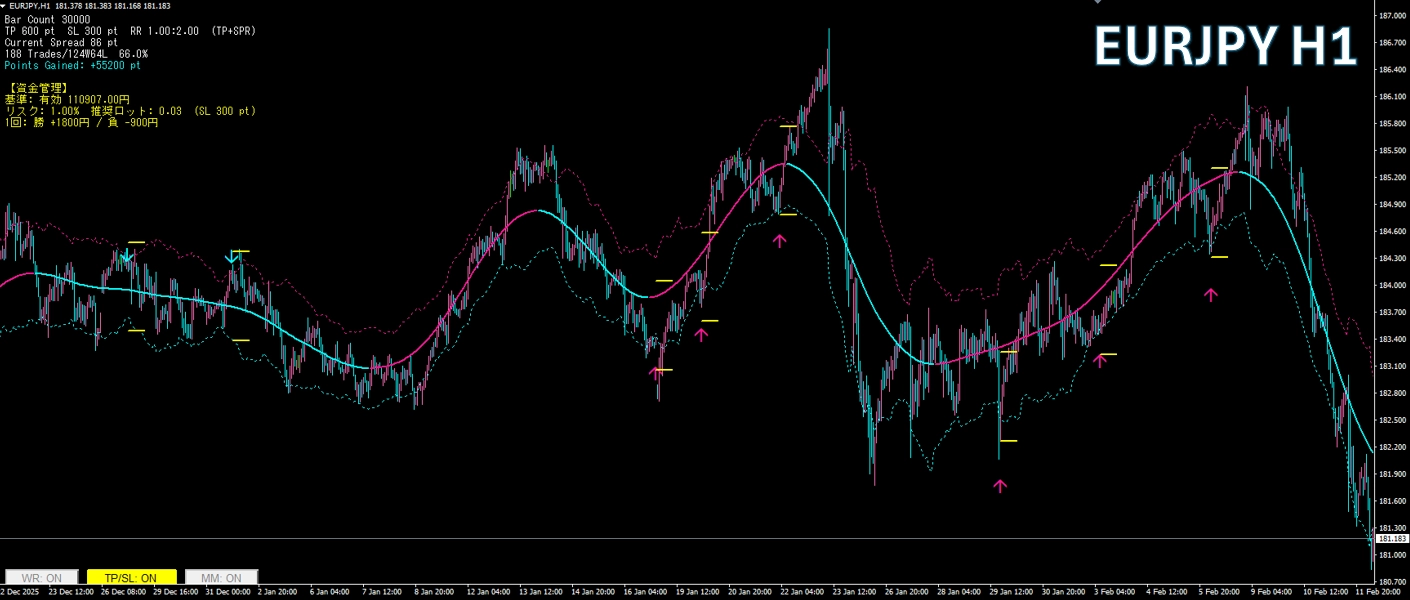Click the 1回: 勝 +1800円 / 負 -900円 line
The width and height of the screenshot is (1410, 600).
(x=81, y=123)
